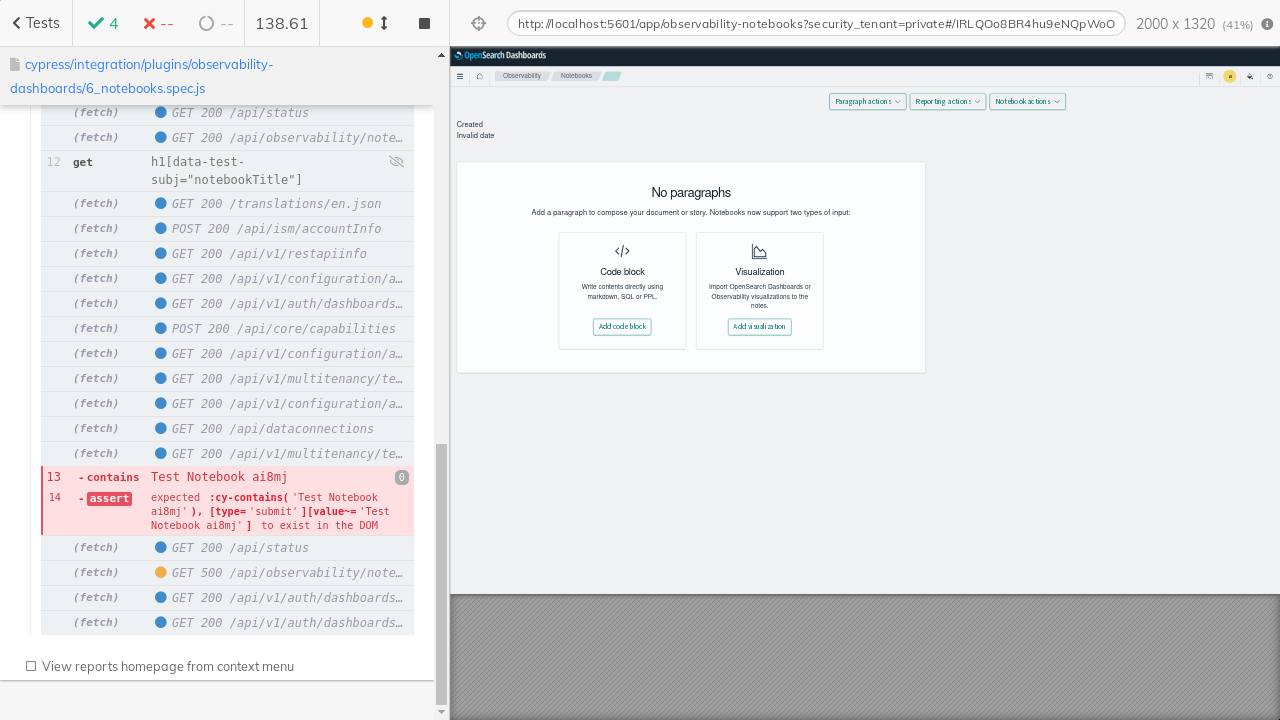This screenshot has height=720, width=1280.
Task: Toggle auto-scrolling arrow icon
Action: [384, 23]
